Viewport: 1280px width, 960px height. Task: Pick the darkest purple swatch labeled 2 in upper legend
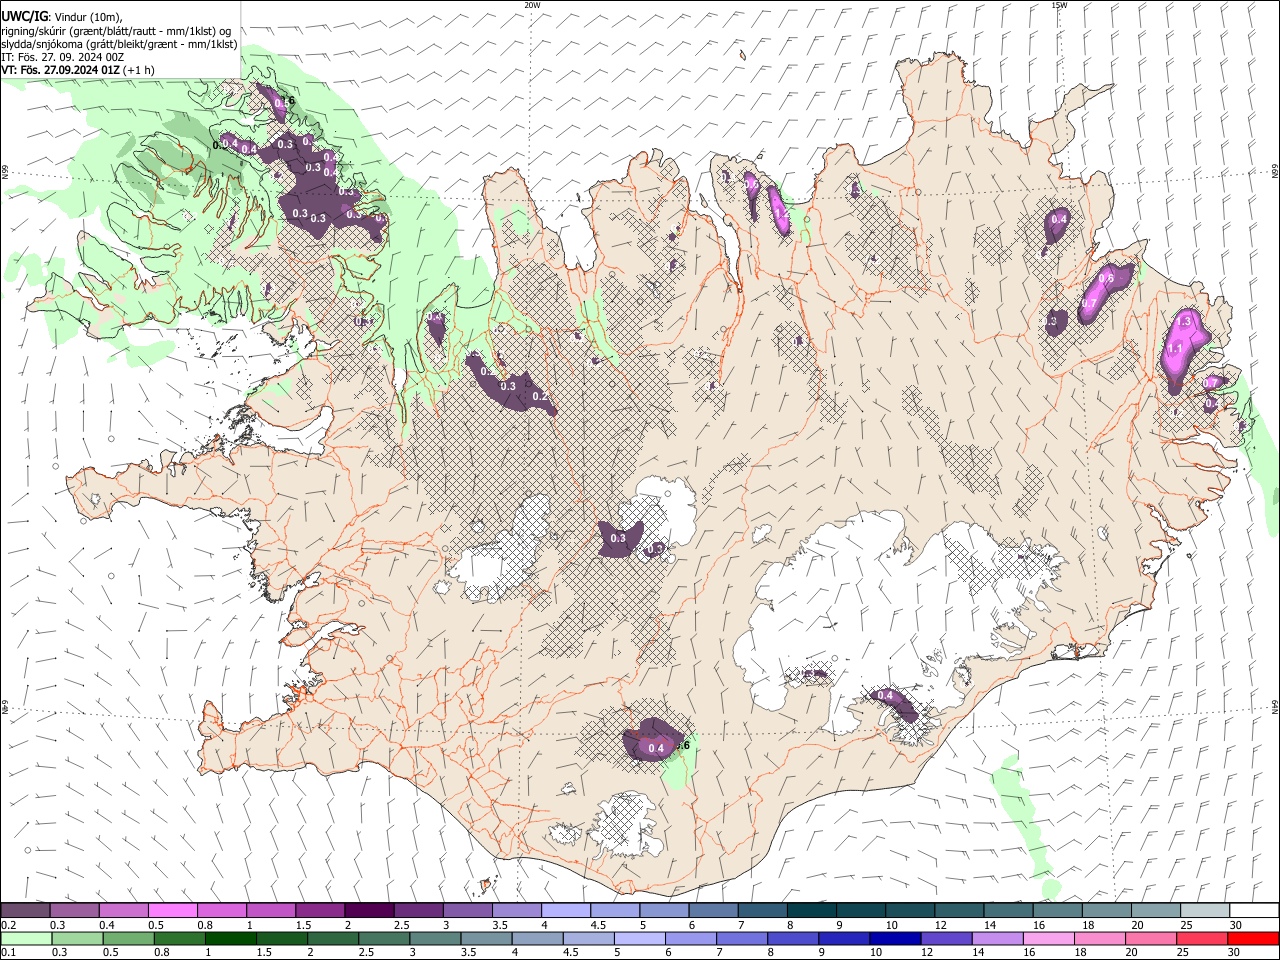368,910
